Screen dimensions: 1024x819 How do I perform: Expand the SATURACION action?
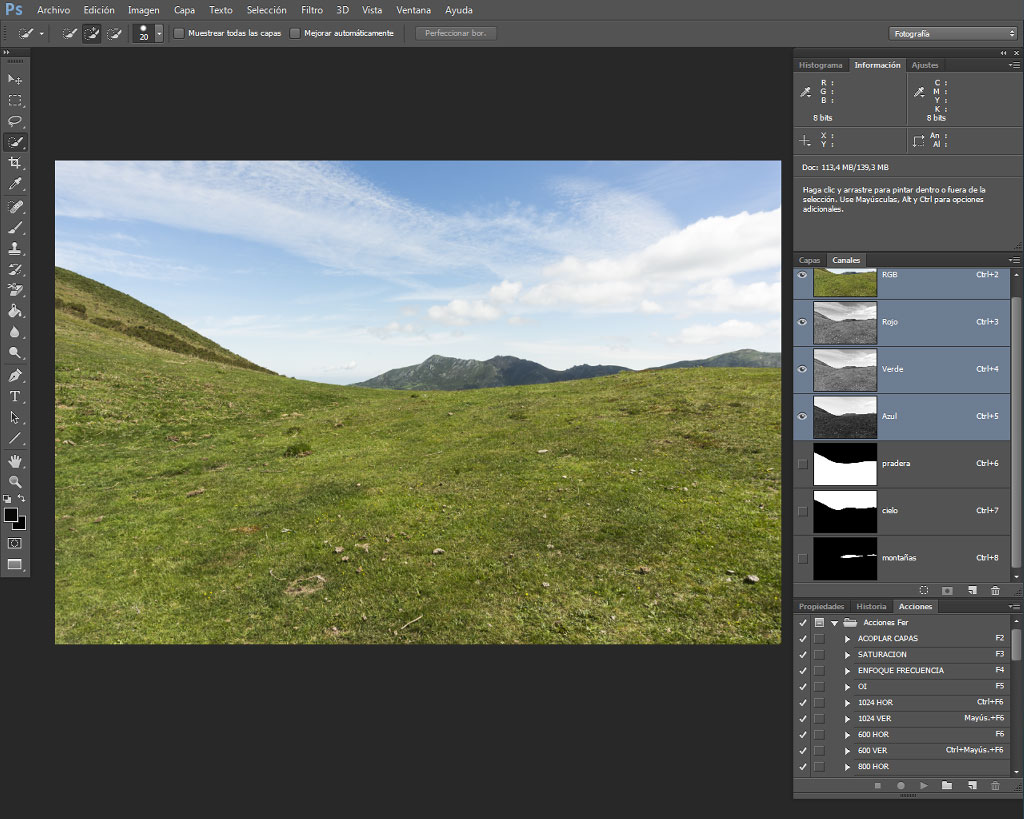click(x=847, y=654)
